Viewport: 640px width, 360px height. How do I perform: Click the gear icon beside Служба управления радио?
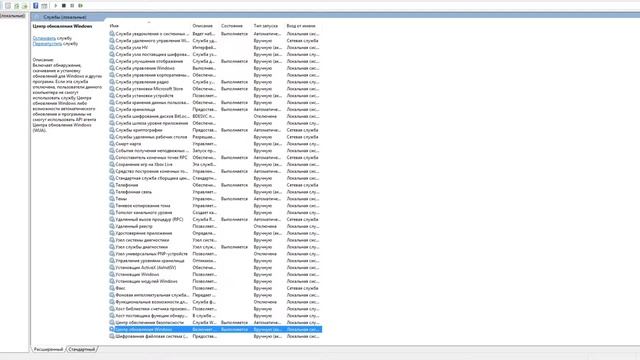click(x=112, y=82)
